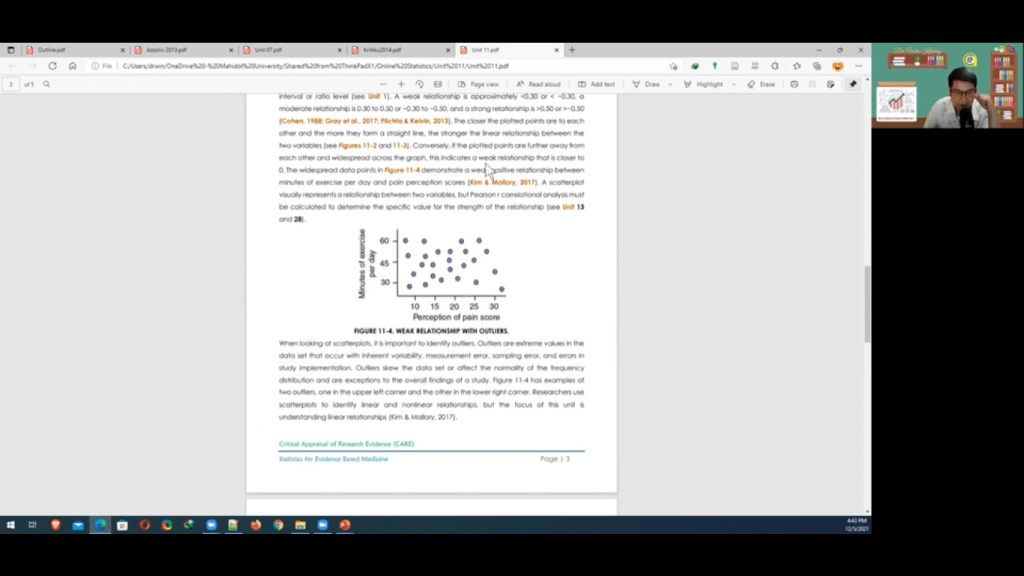Fit the PDF to page width
1024x576 pixels.
pyautogui.click(x=438, y=84)
